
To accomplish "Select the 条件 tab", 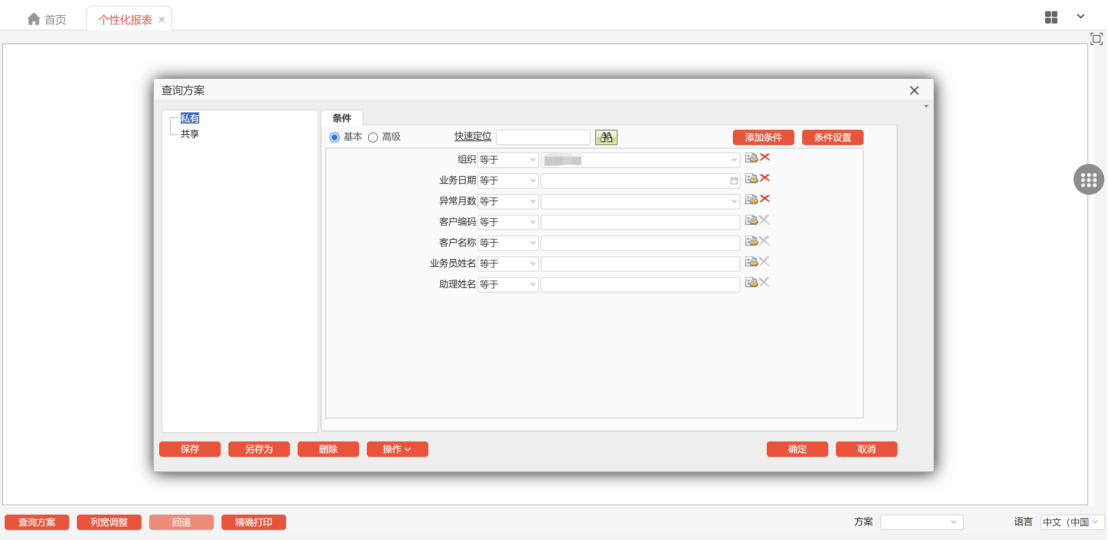I will pyautogui.click(x=342, y=118).
